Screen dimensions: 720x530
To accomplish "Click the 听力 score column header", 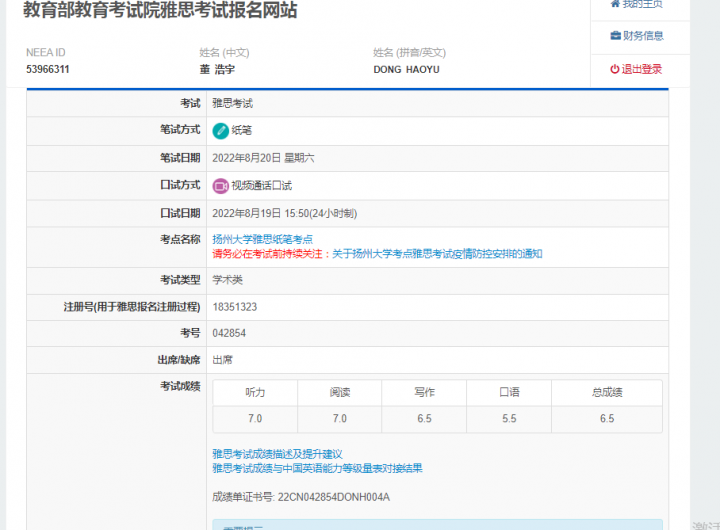I will coord(255,393).
